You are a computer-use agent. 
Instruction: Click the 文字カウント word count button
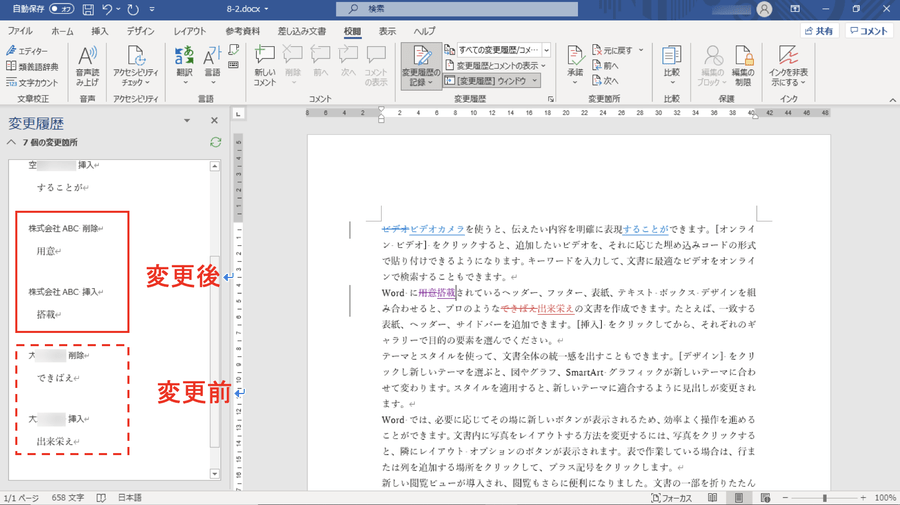coord(33,82)
